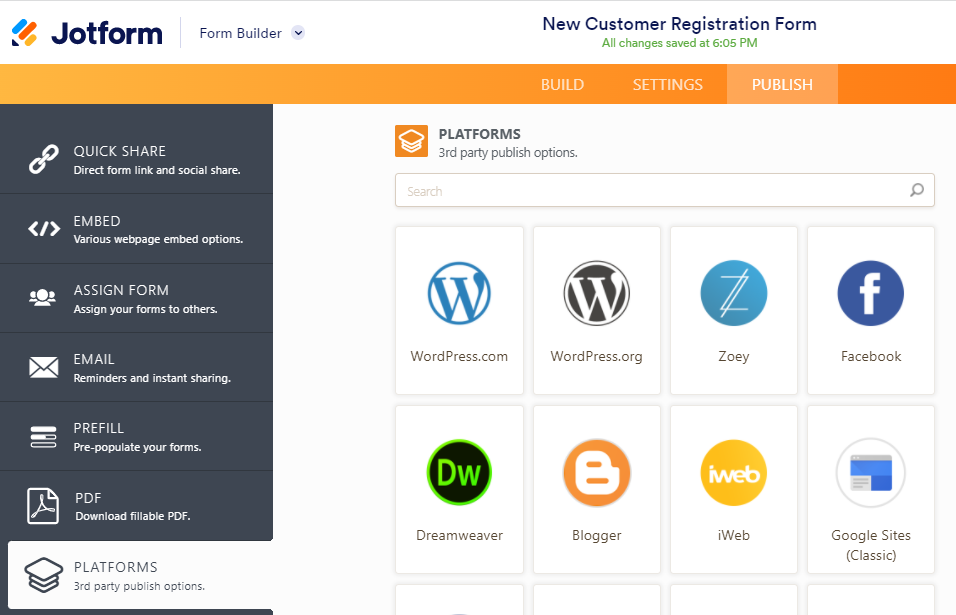Screen dimensions: 956x615
Task: Open PDF menu item
Action: [x=137, y=506]
